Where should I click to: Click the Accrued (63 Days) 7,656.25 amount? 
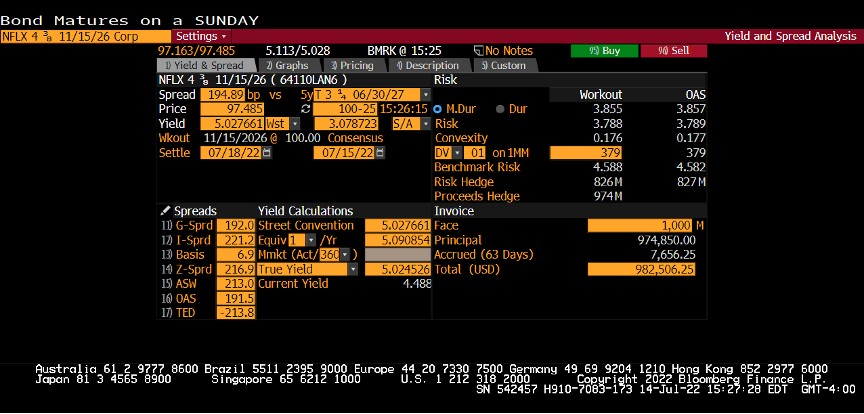[x=673, y=255]
